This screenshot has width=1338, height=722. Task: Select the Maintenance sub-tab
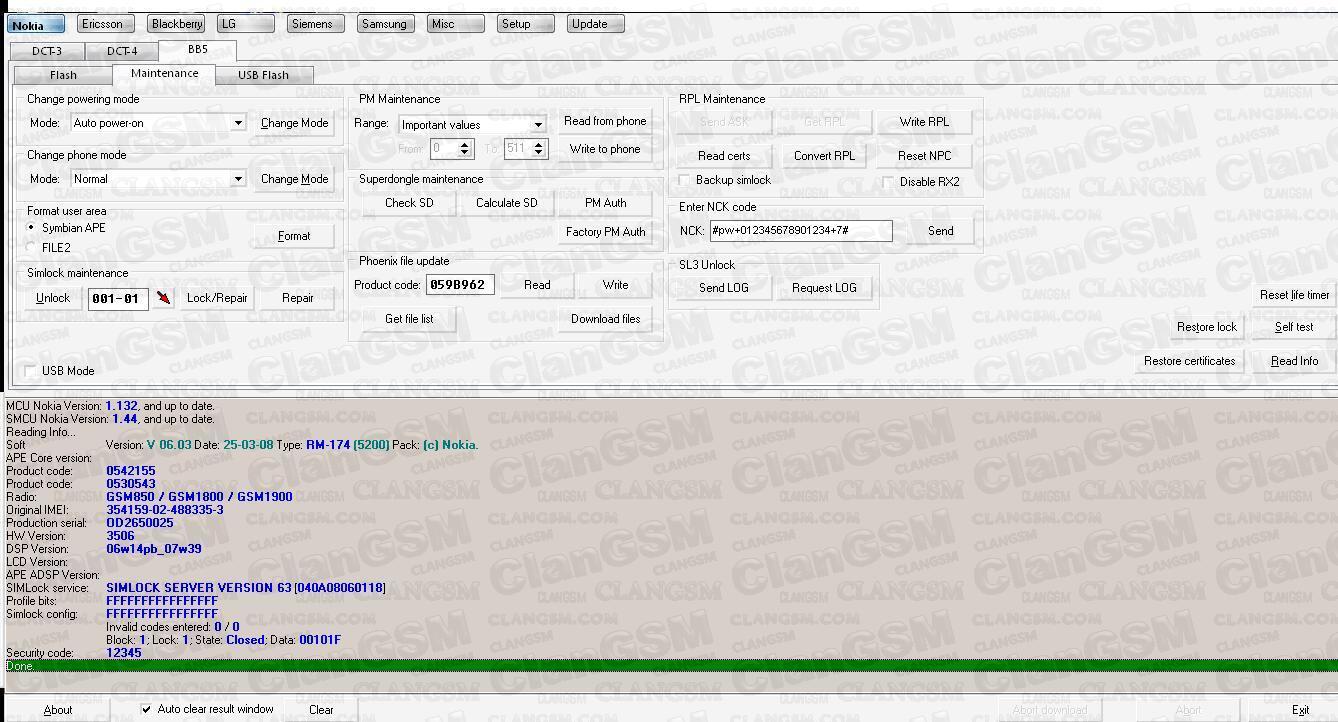164,74
